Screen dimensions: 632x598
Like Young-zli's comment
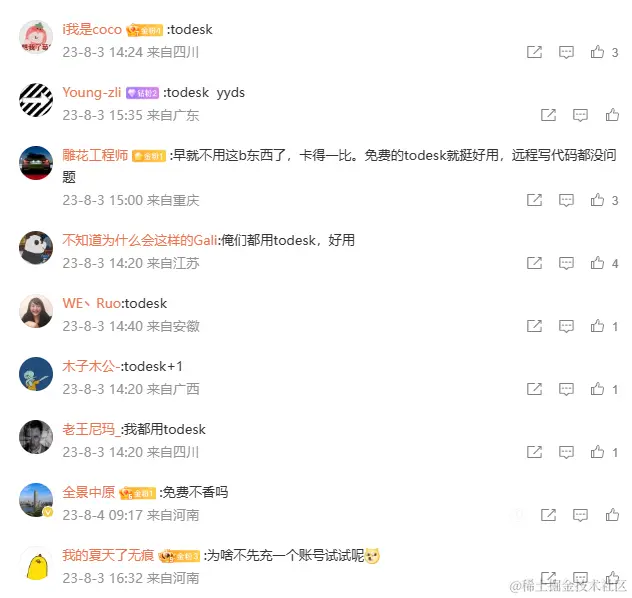[x=612, y=115]
